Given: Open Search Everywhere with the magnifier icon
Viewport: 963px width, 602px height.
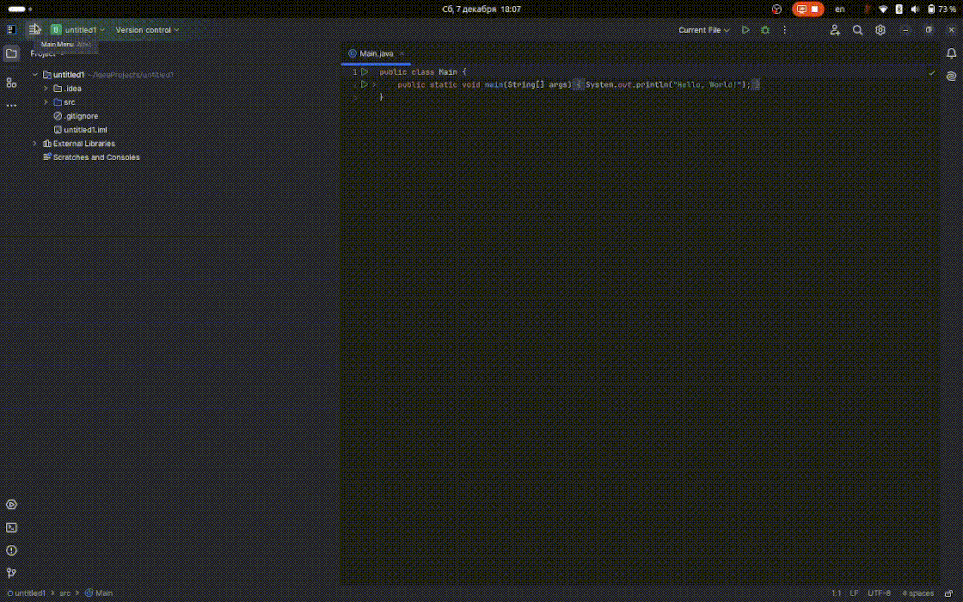Looking at the screenshot, I should point(857,29).
